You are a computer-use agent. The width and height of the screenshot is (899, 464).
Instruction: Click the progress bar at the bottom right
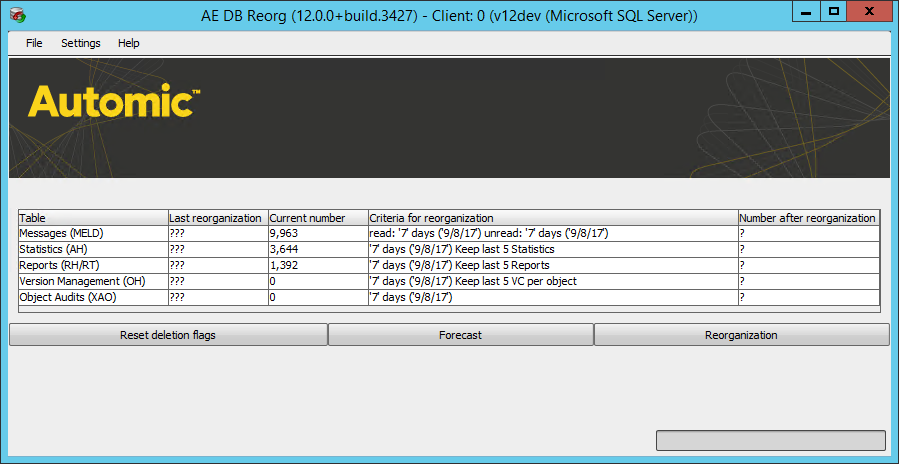(771, 440)
